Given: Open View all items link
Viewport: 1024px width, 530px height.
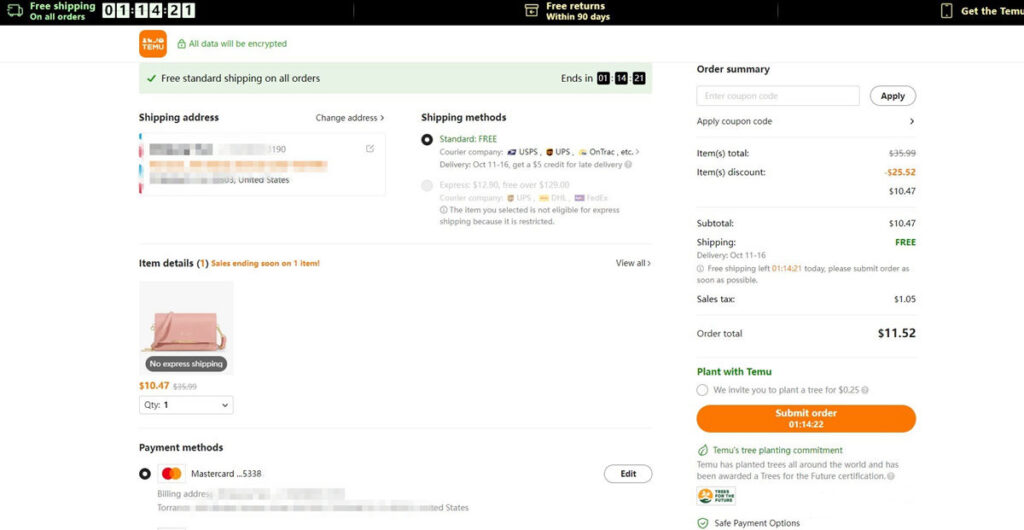Looking at the screenshot, I should pos(633,263).
